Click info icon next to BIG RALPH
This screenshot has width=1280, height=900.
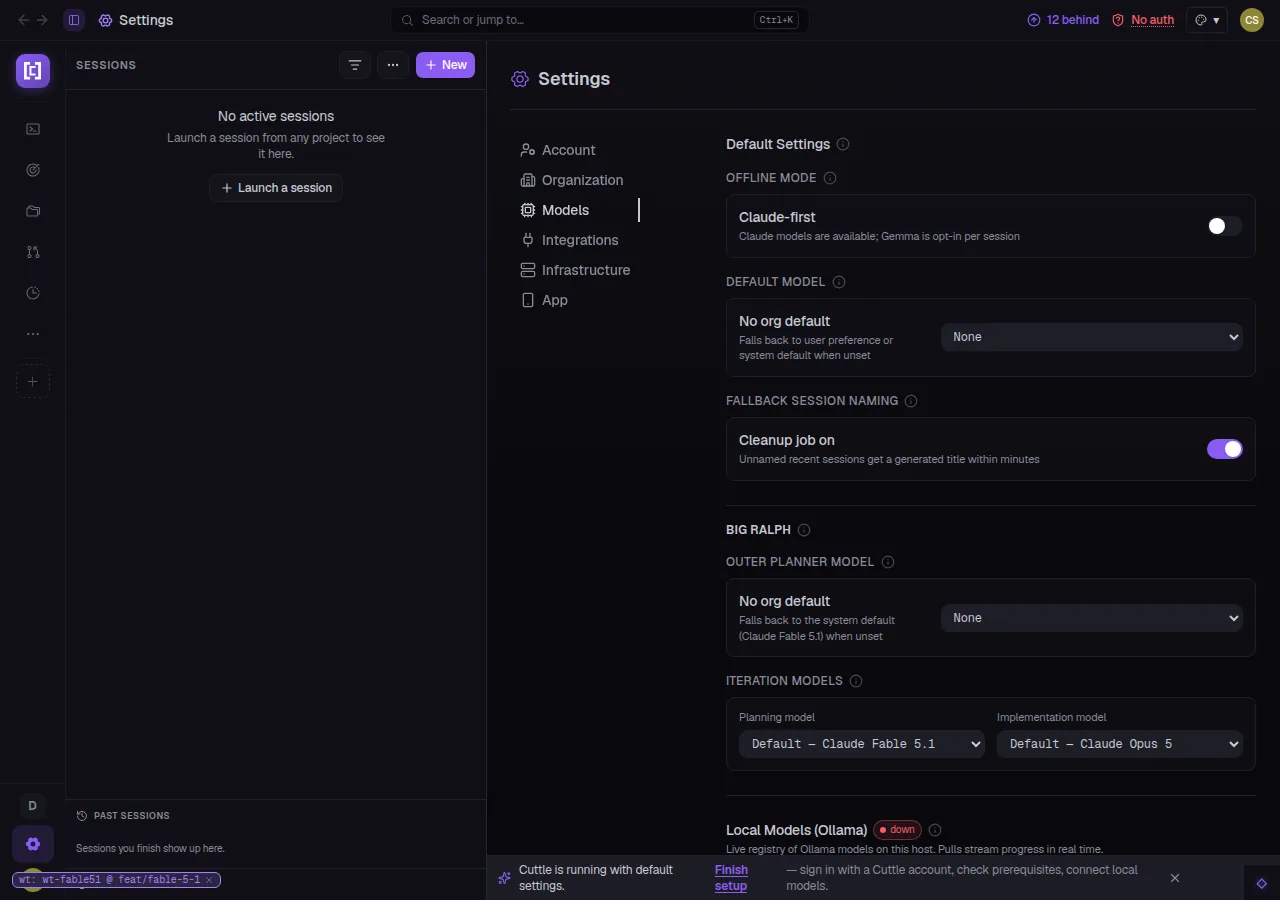point(804,530)
